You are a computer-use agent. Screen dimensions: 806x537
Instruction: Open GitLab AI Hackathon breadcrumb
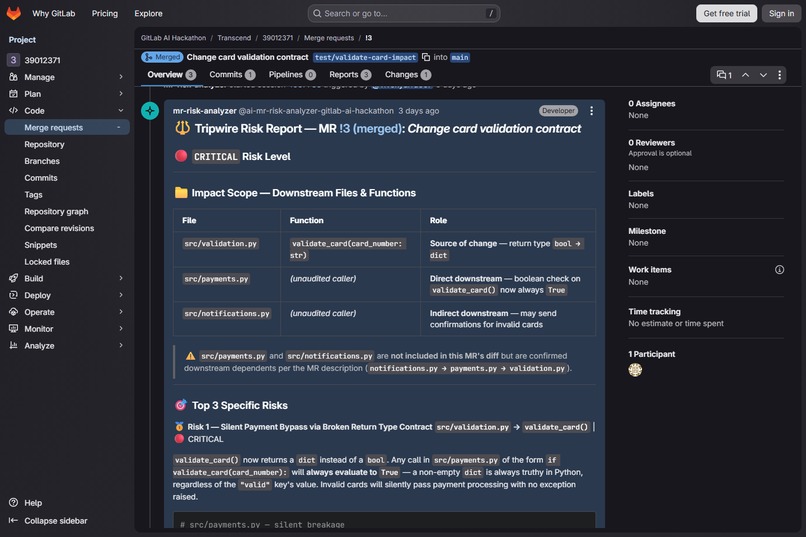(173, 38)
